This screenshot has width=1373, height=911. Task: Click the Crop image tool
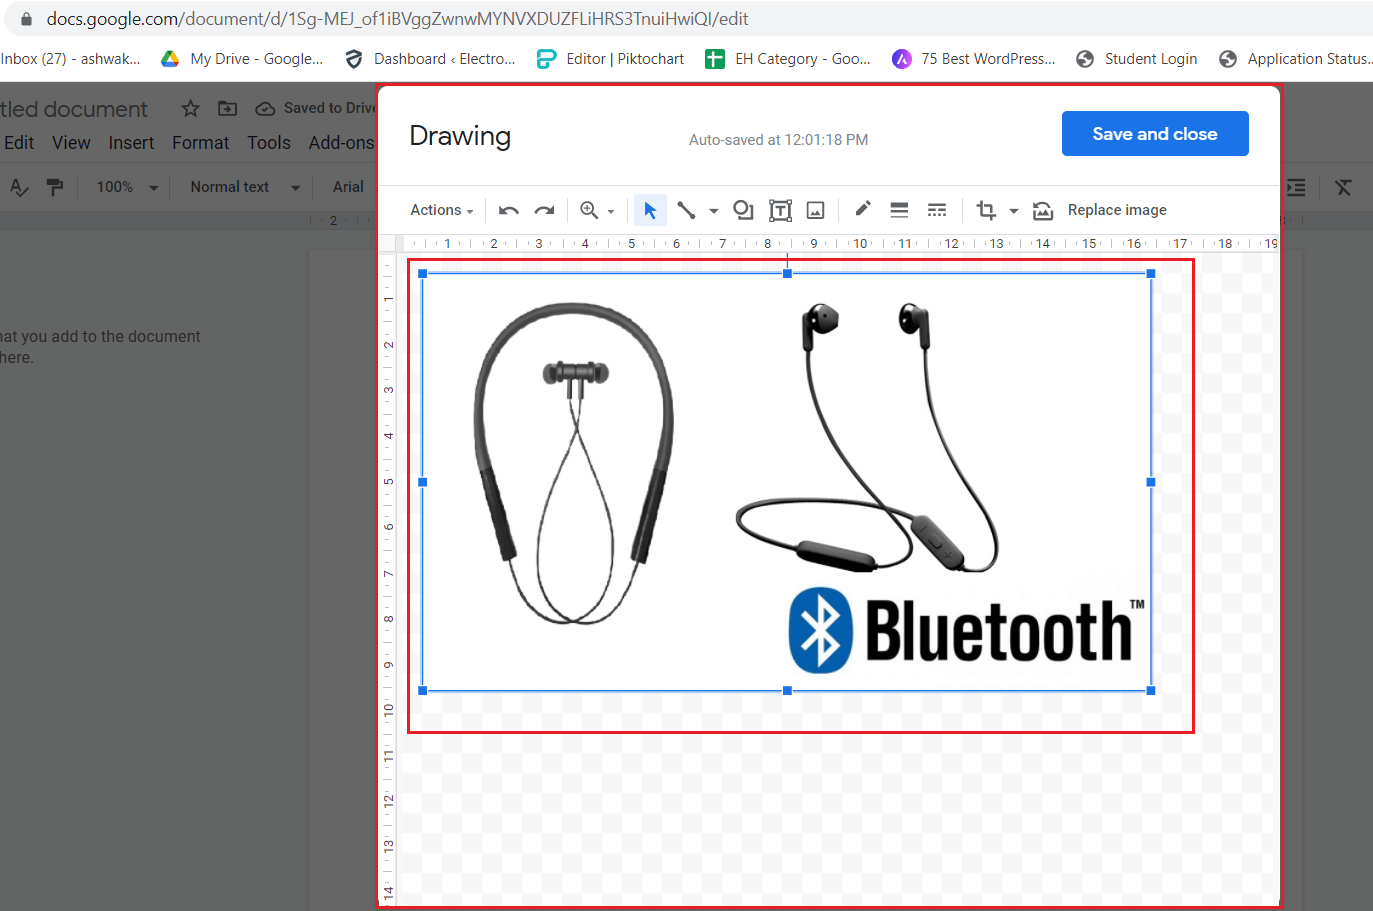[x=986, y=210]
